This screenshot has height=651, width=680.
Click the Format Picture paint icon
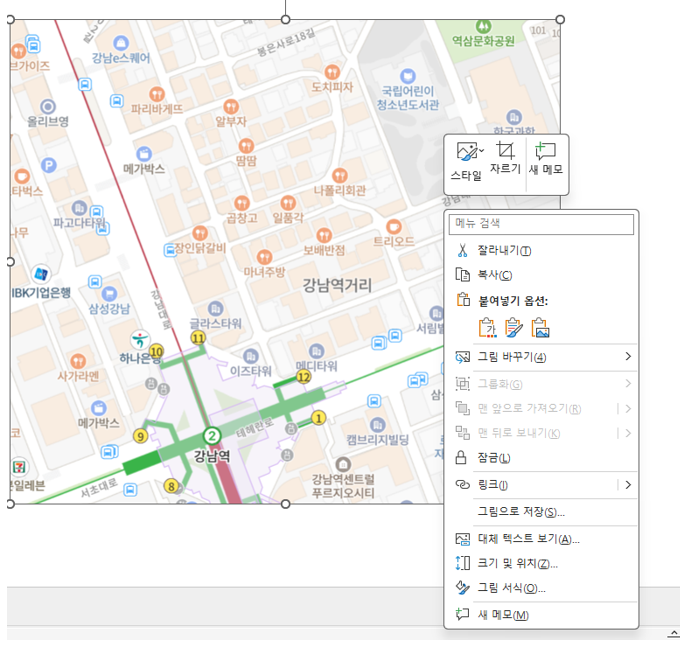point(462,588)
